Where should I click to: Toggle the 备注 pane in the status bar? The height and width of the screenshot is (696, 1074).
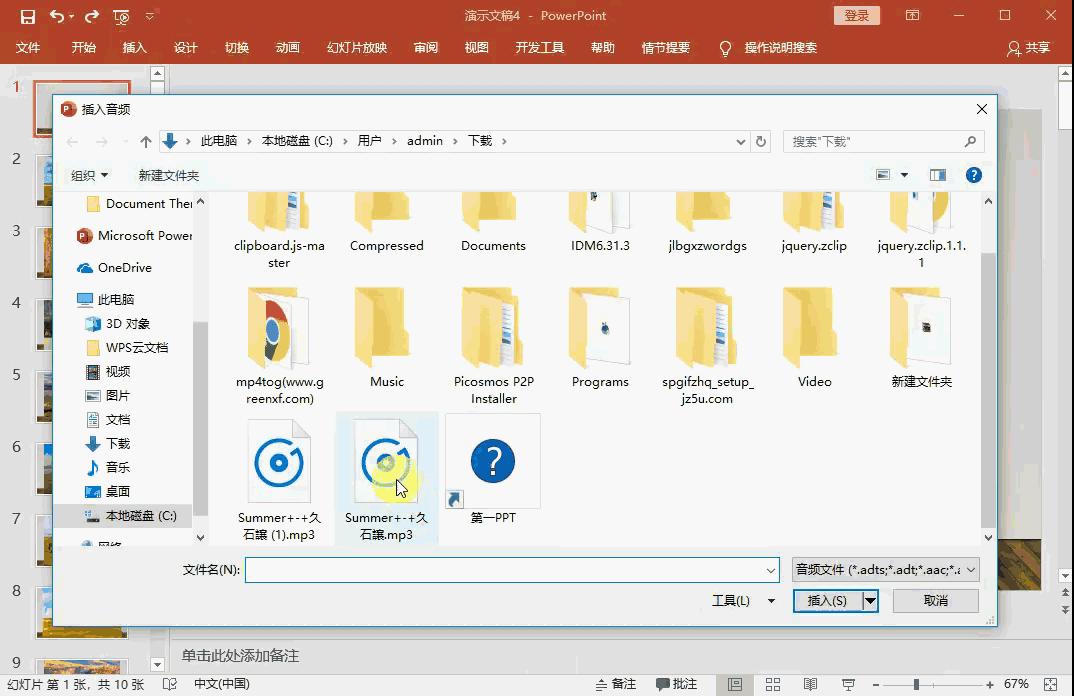(616, 686)
